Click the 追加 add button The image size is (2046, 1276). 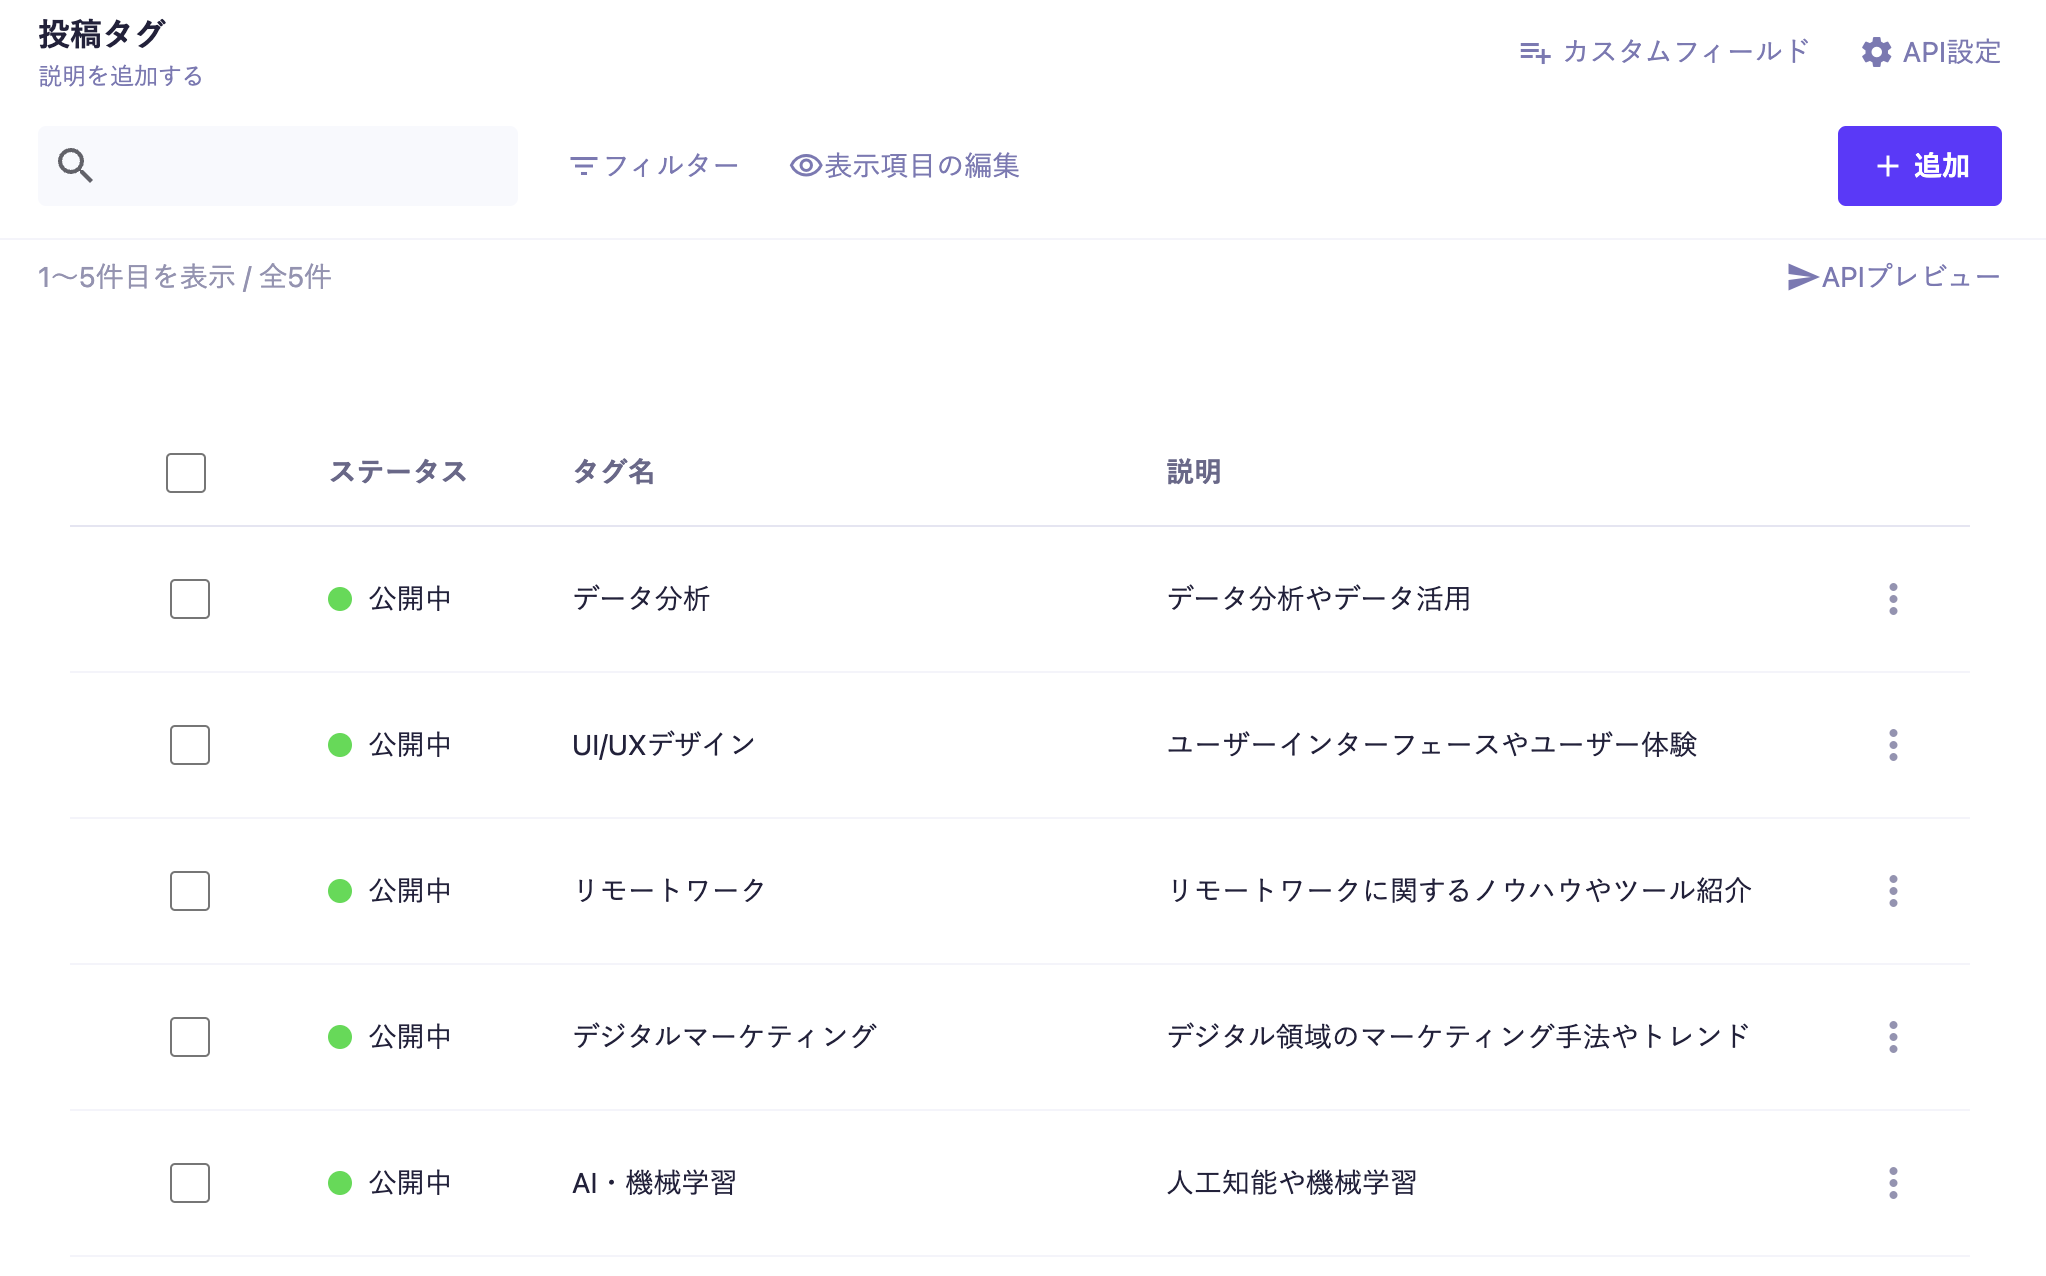[1918, 166]
